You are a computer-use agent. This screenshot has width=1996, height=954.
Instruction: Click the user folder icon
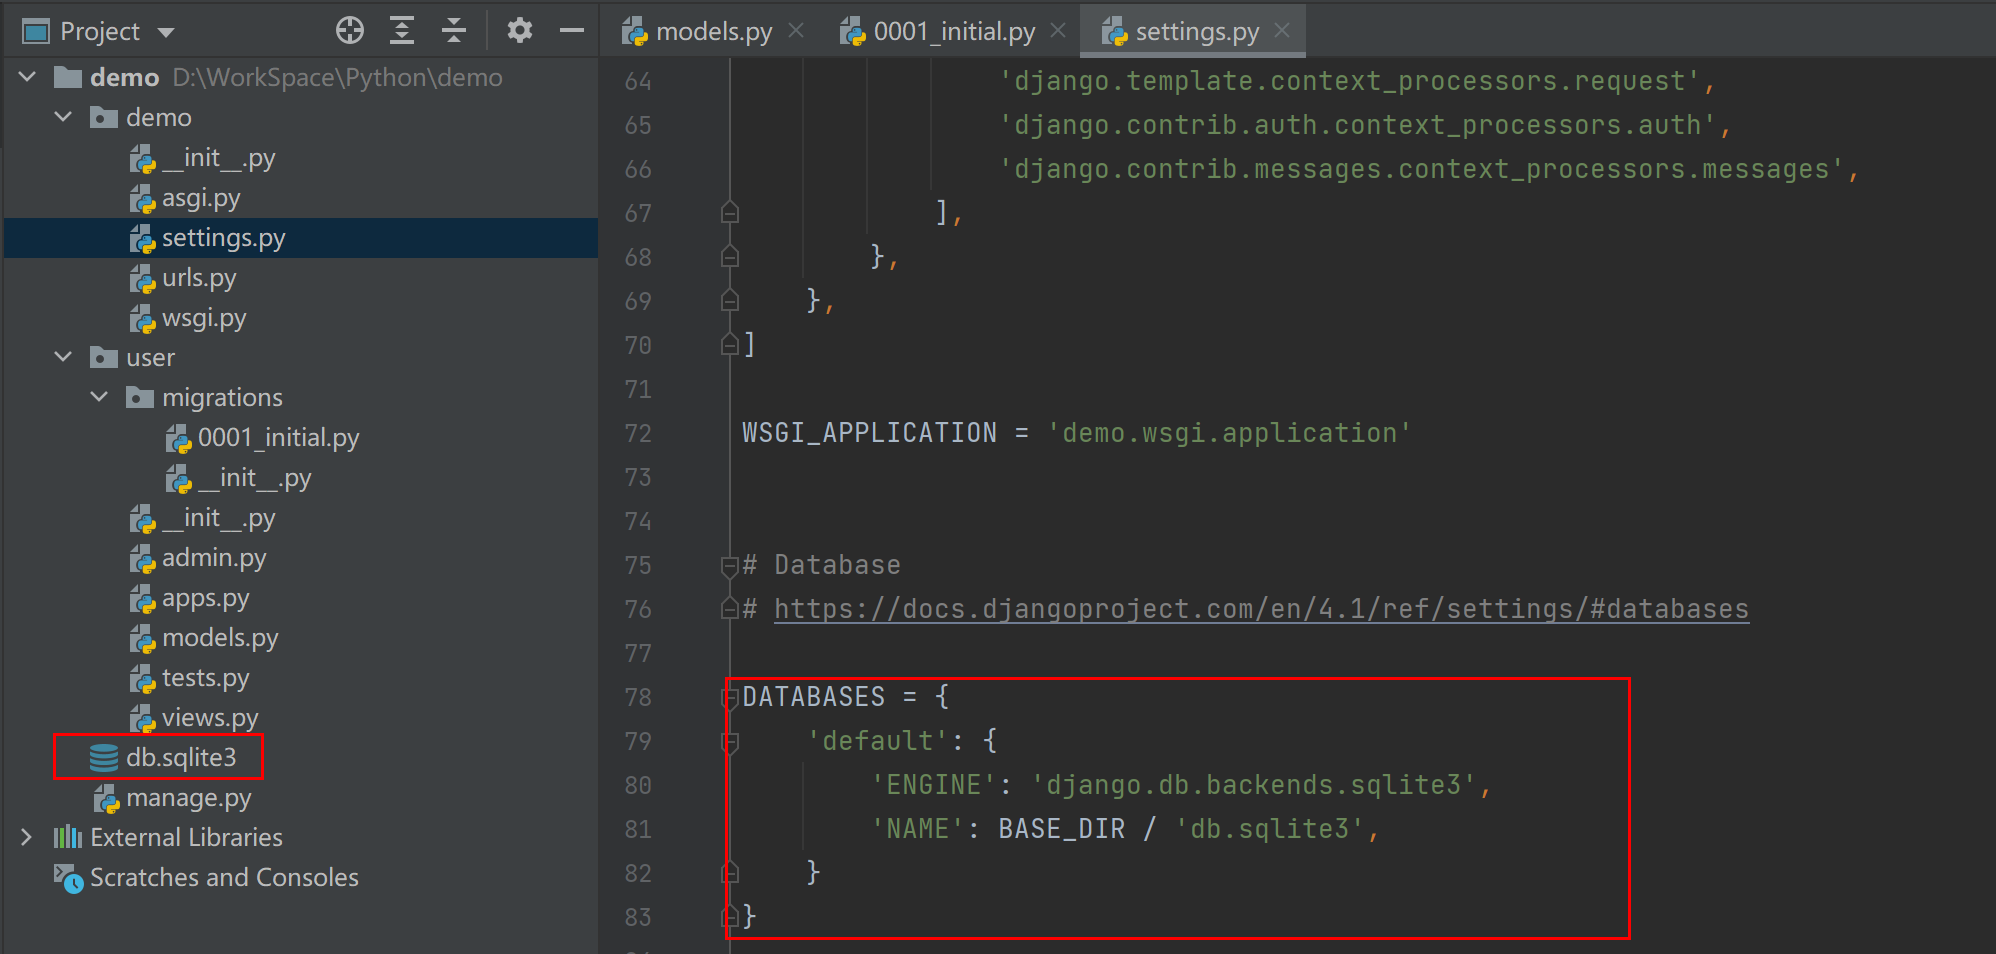(104, 357)
